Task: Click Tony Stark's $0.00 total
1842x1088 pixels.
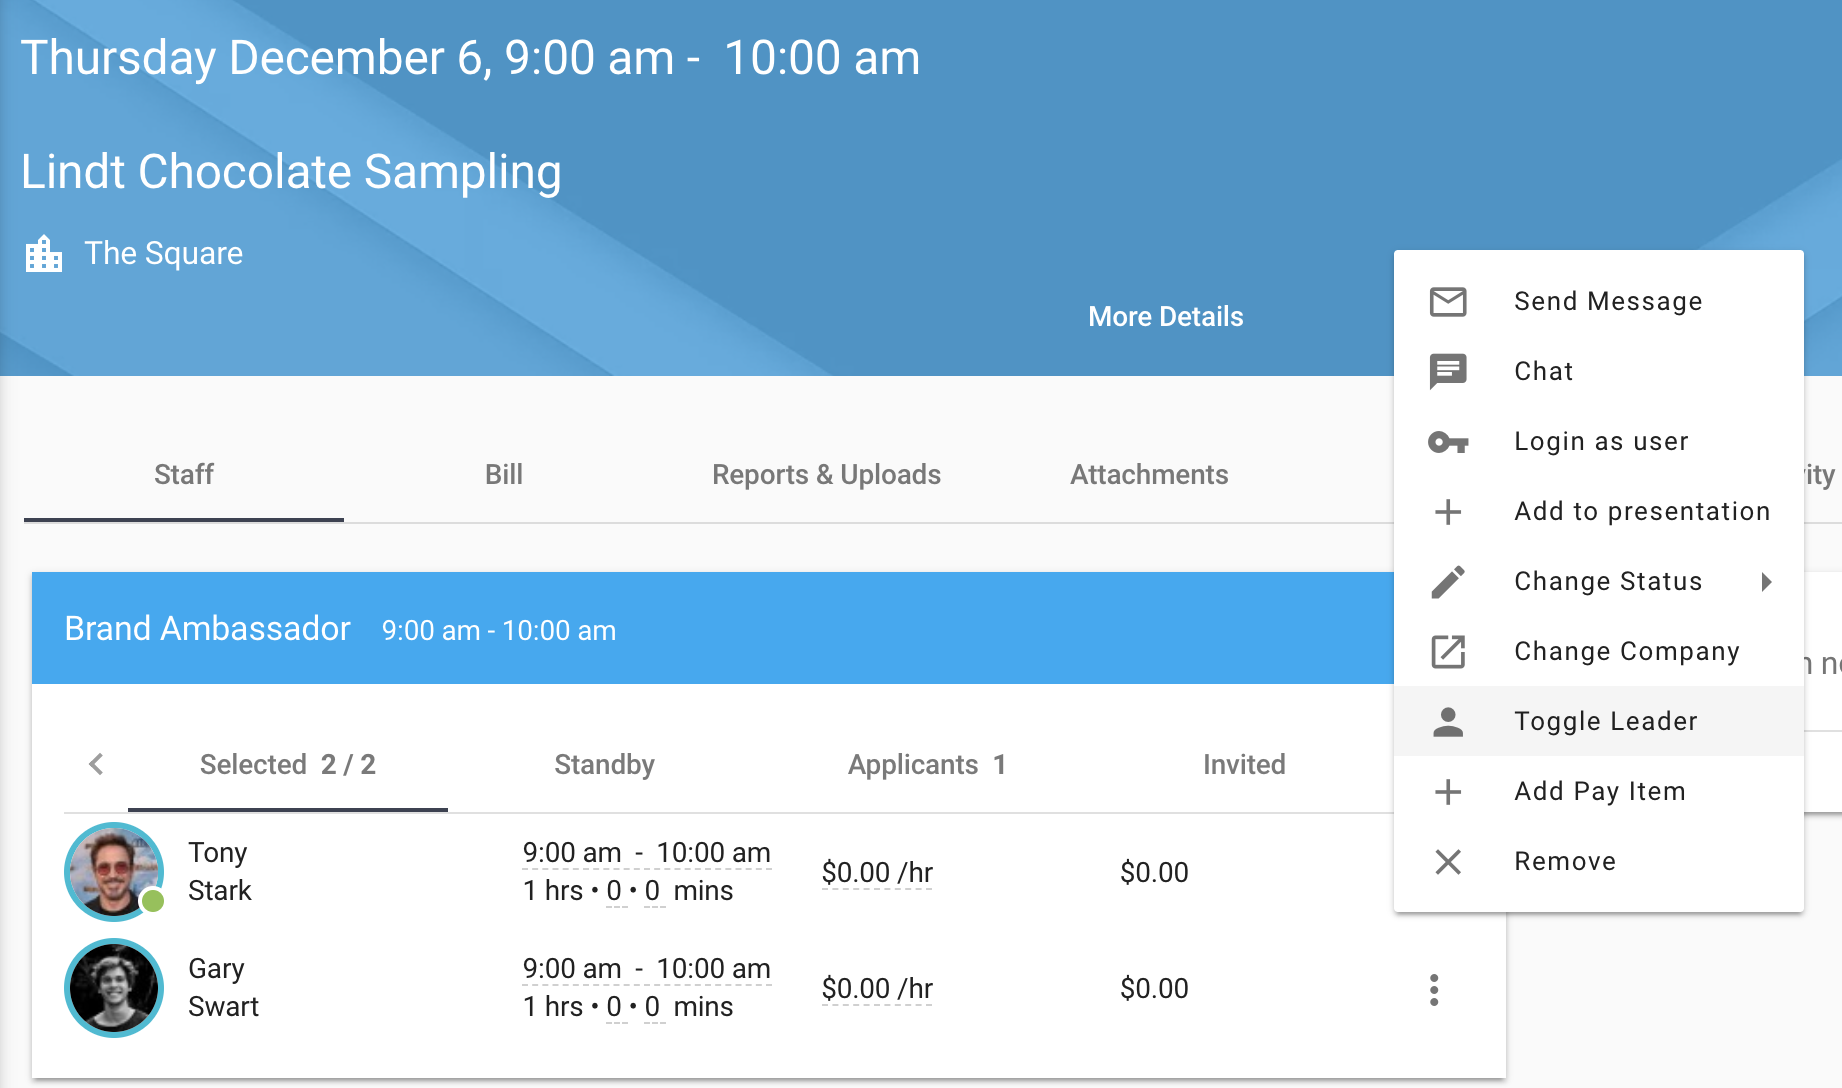Action: coord(1154,873)
